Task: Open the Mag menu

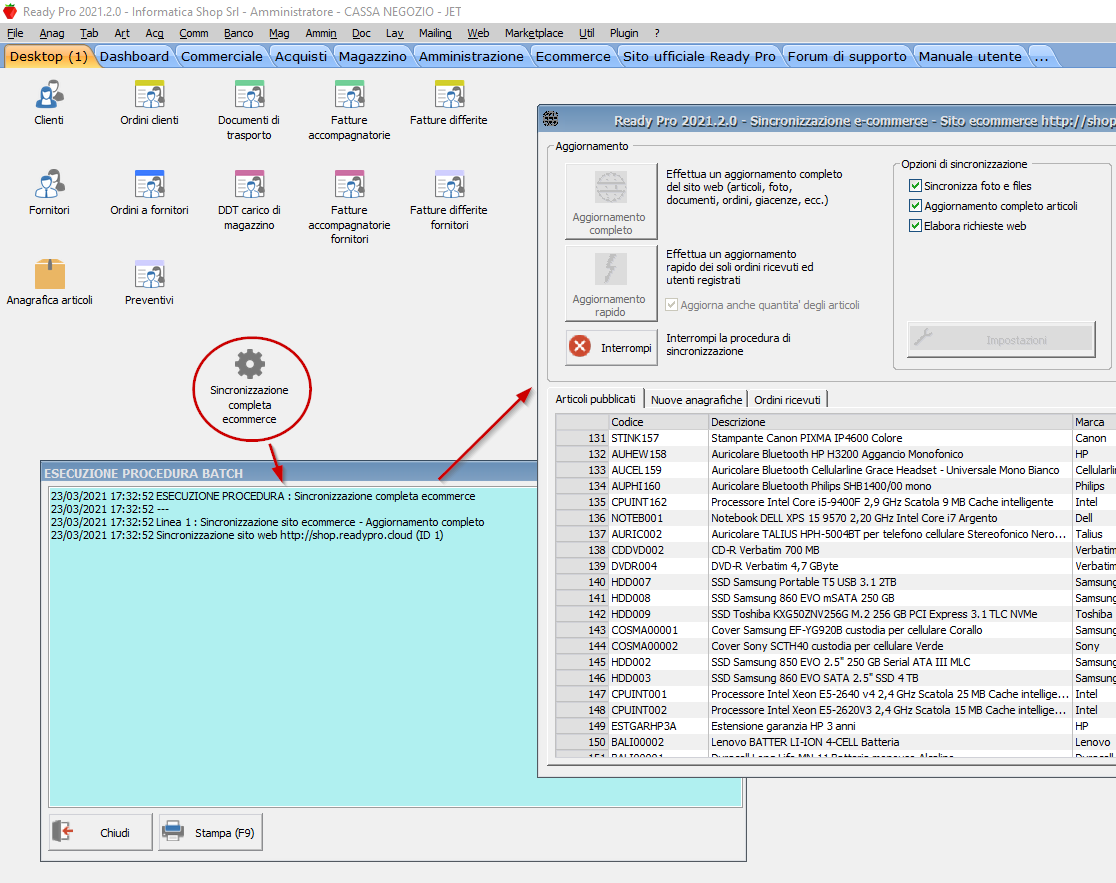Action: click(279, 33)
